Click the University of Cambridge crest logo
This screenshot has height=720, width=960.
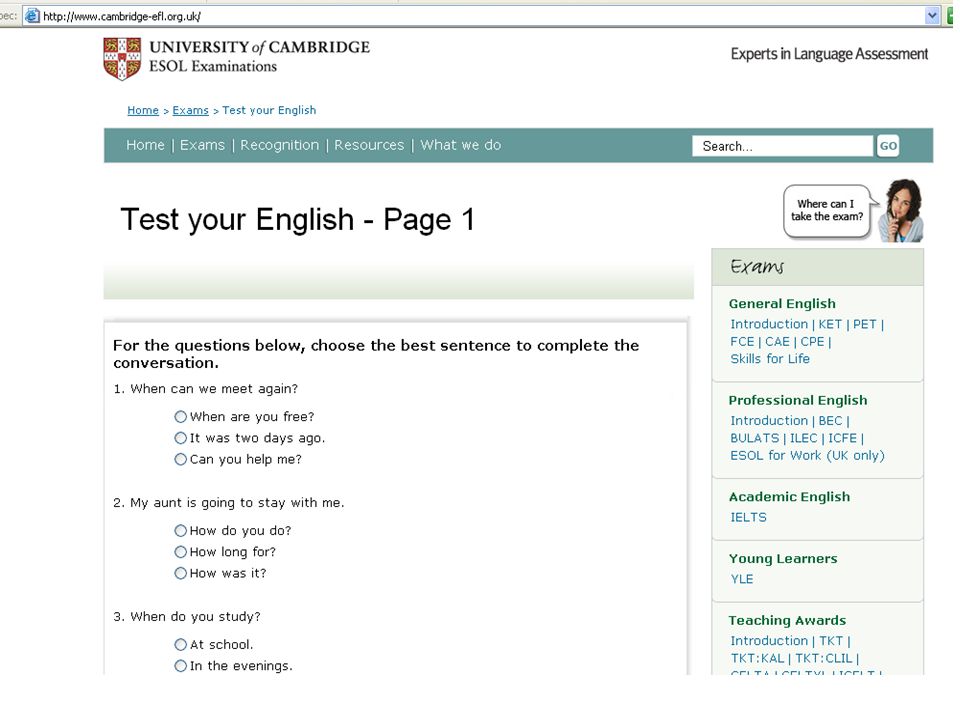pos(122,59)
